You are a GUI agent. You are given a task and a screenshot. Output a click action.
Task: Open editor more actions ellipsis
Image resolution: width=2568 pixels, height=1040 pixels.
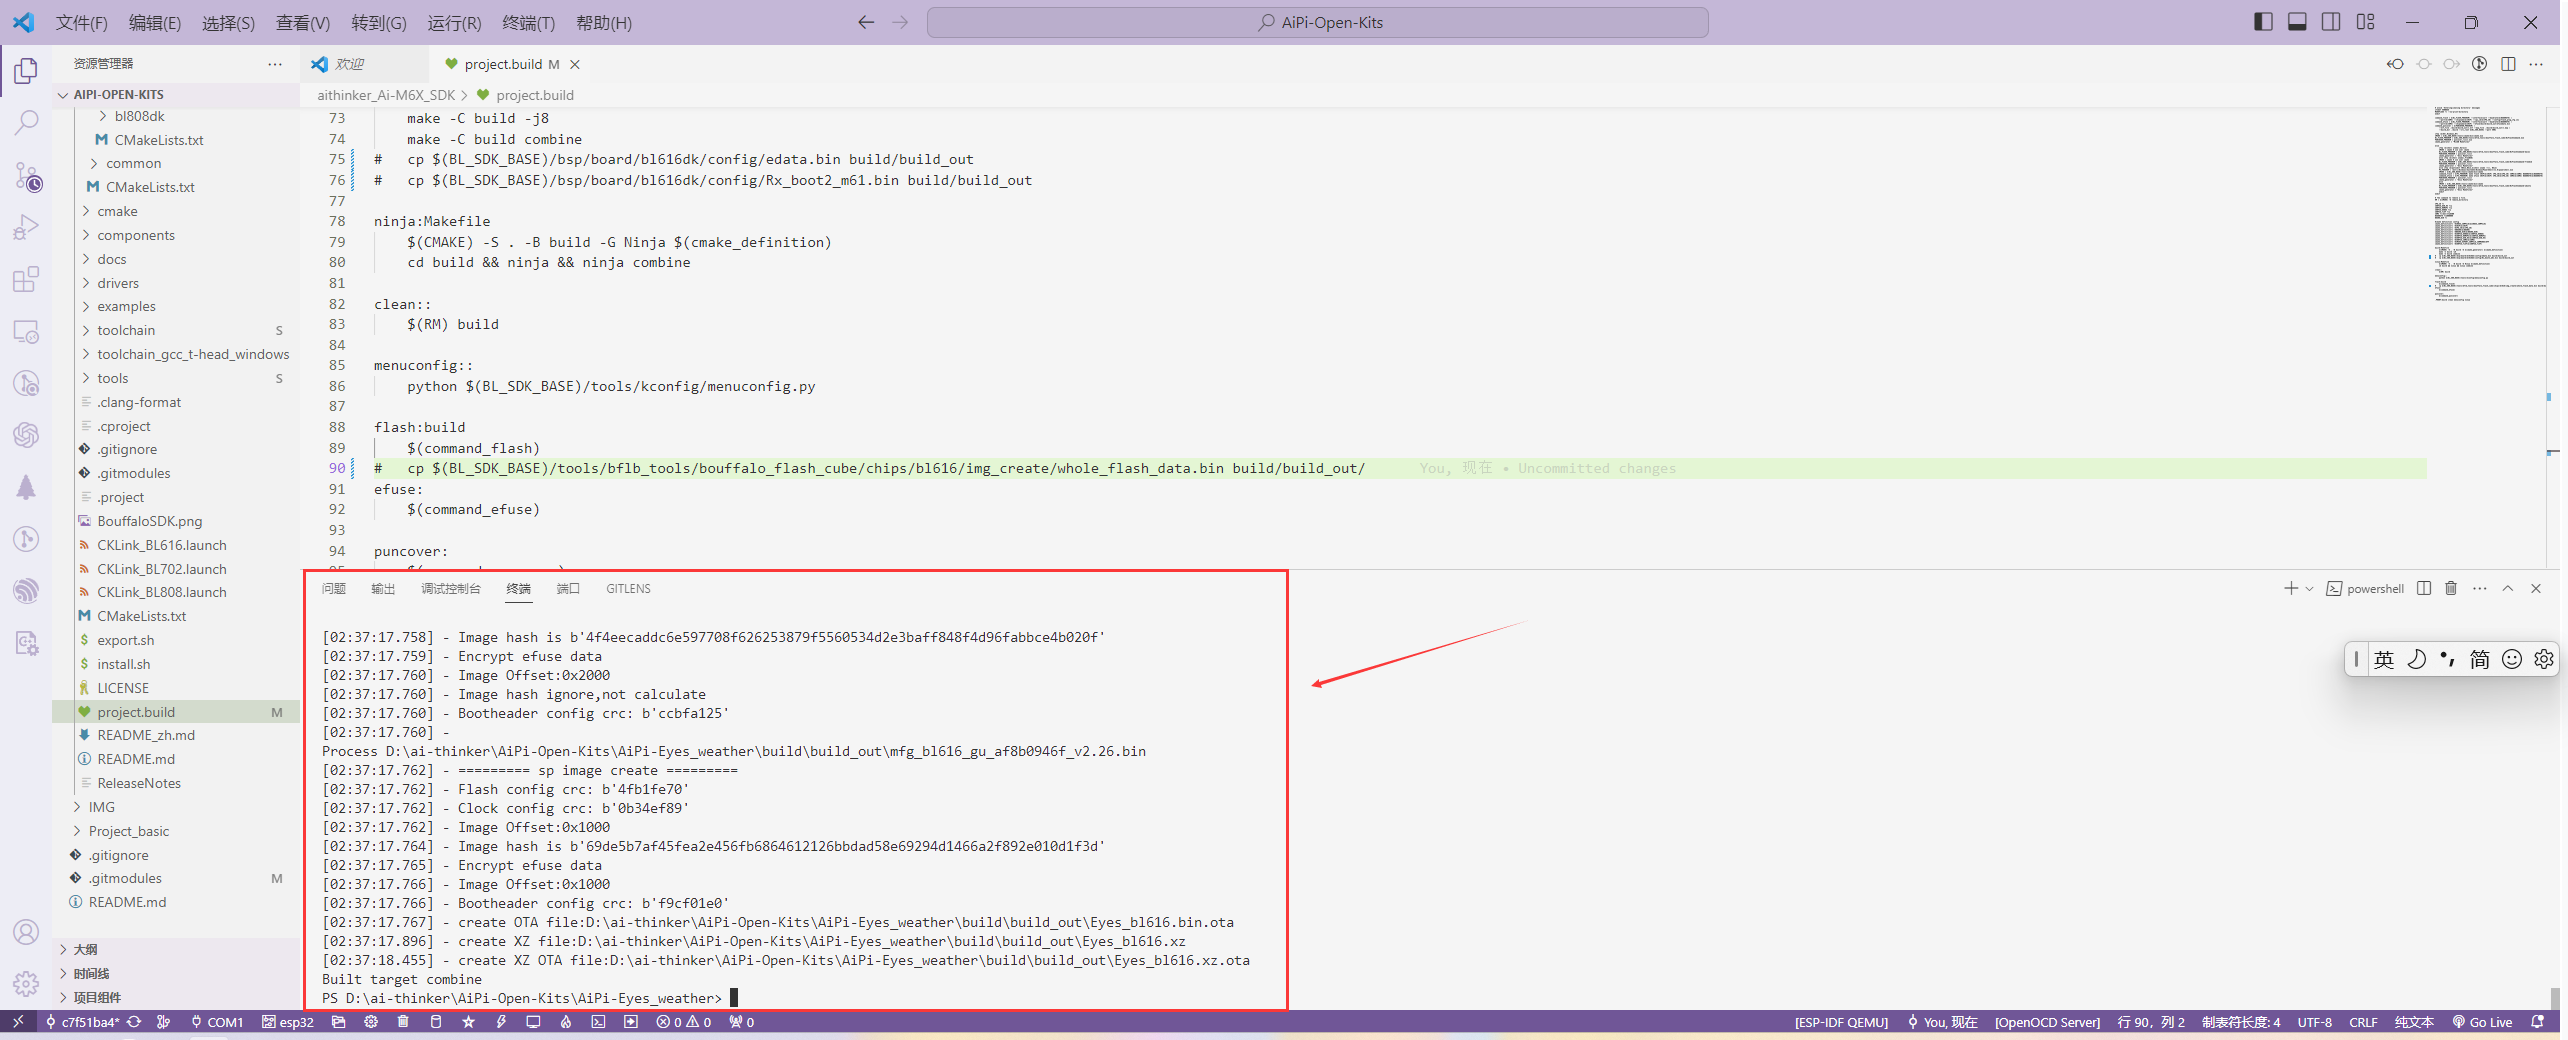point(2536,64)
